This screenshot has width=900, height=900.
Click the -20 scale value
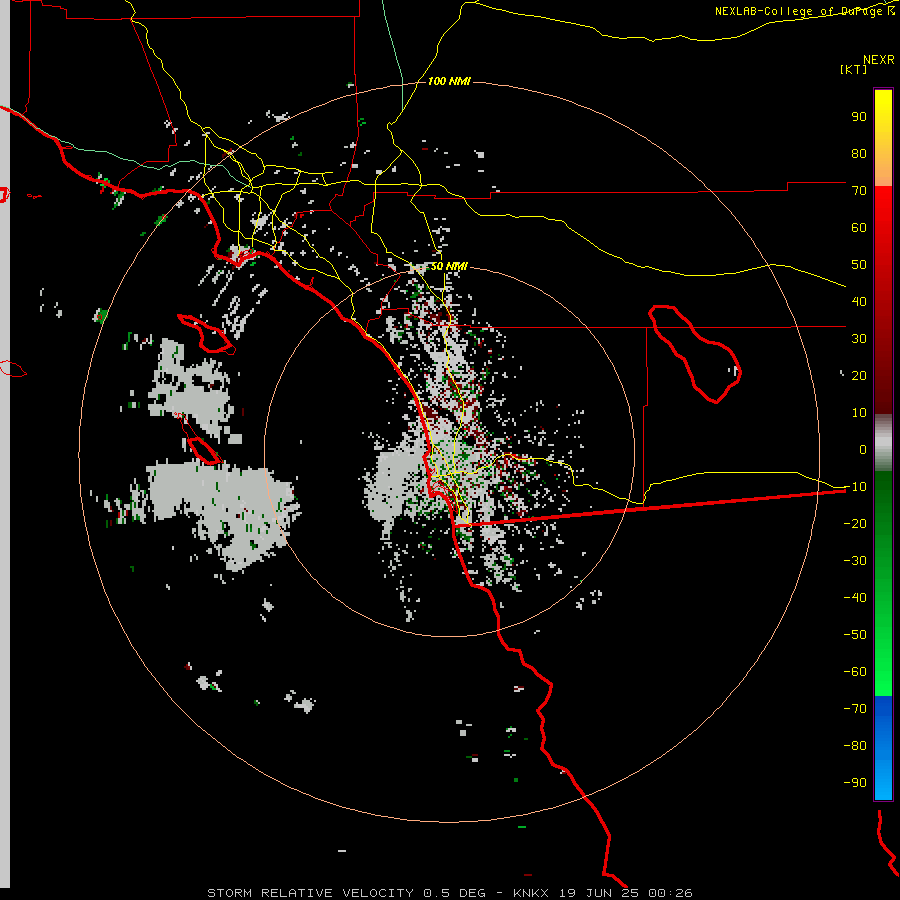855,523
